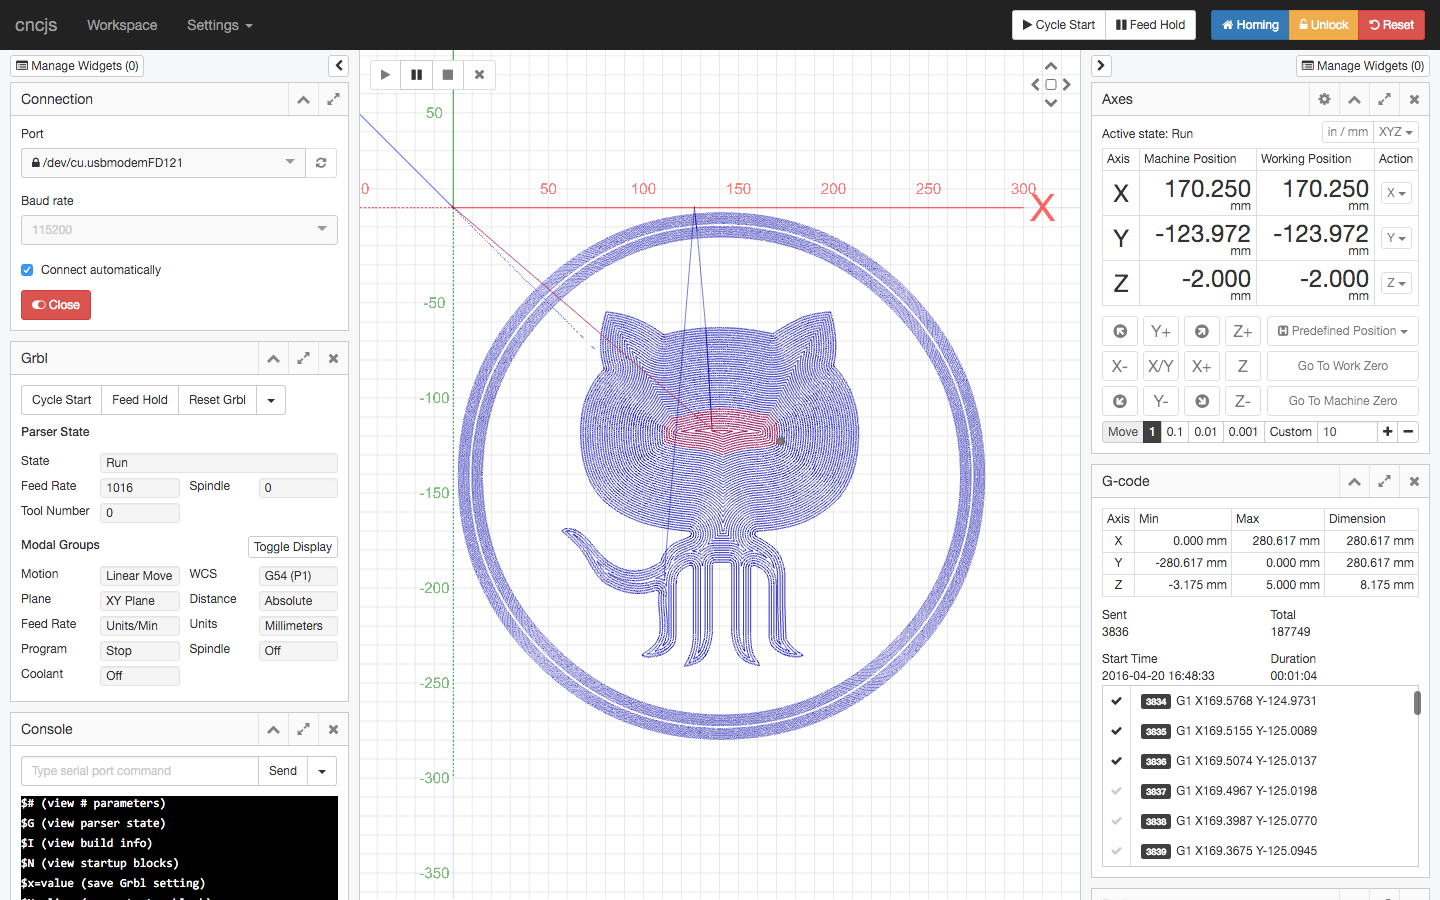Open the Y axis action dropdown
The image size is (1440, 900).
1396,238
